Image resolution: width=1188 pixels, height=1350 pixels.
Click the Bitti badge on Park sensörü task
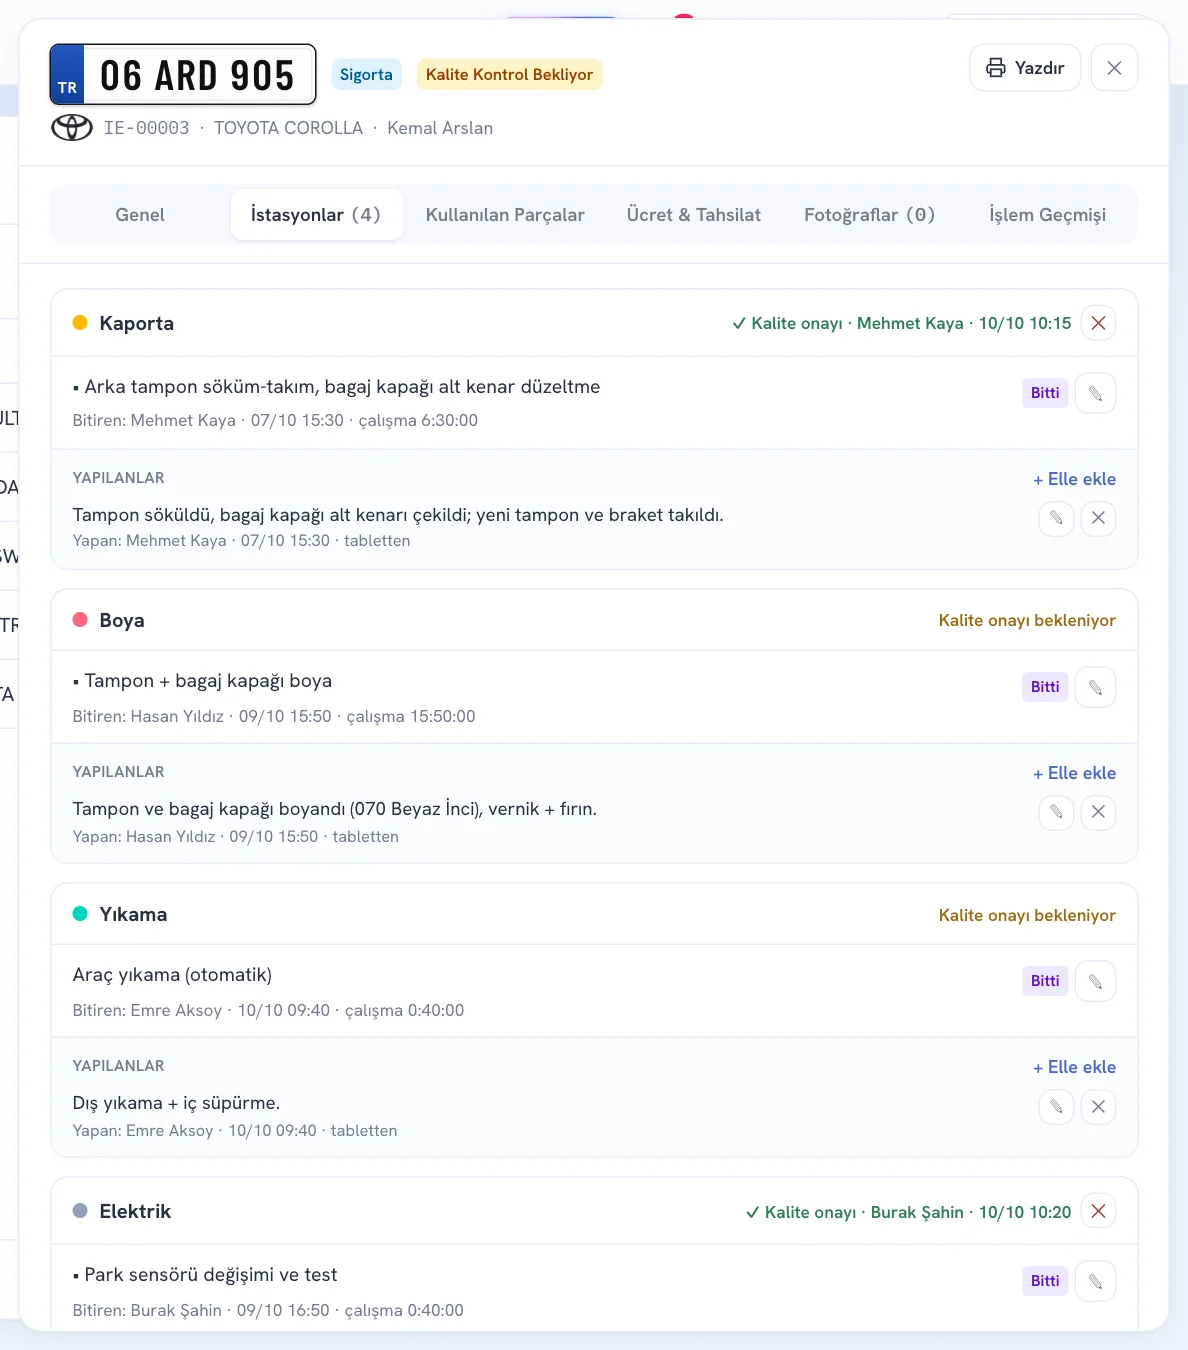(1045, 1281)
